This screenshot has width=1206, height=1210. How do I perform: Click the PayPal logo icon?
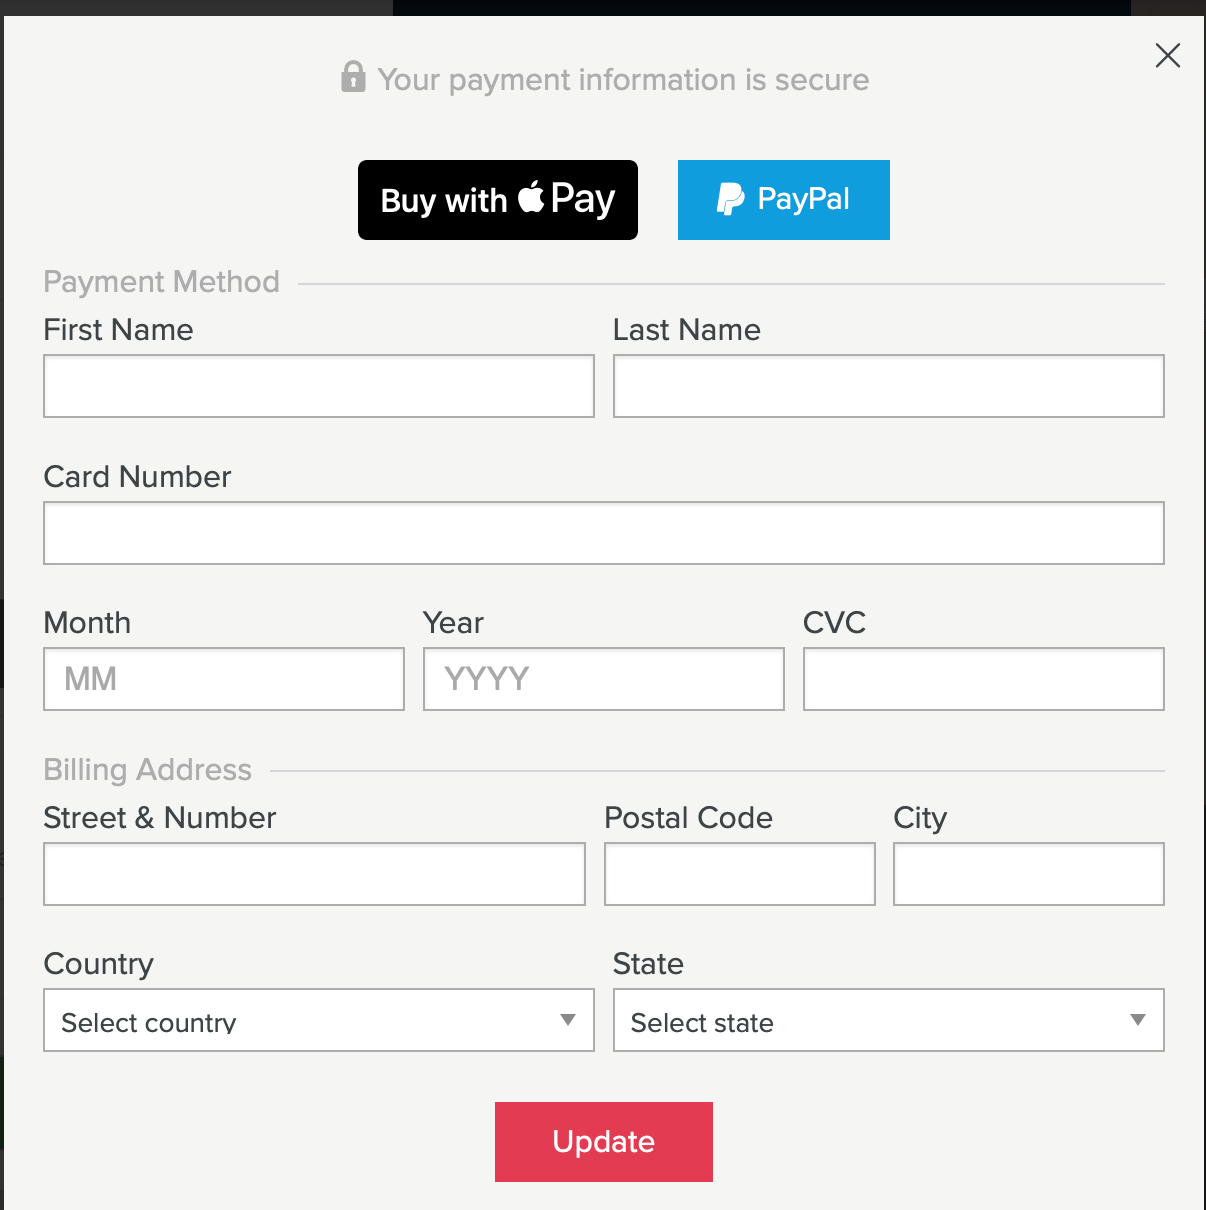click(x=731, y=199)
